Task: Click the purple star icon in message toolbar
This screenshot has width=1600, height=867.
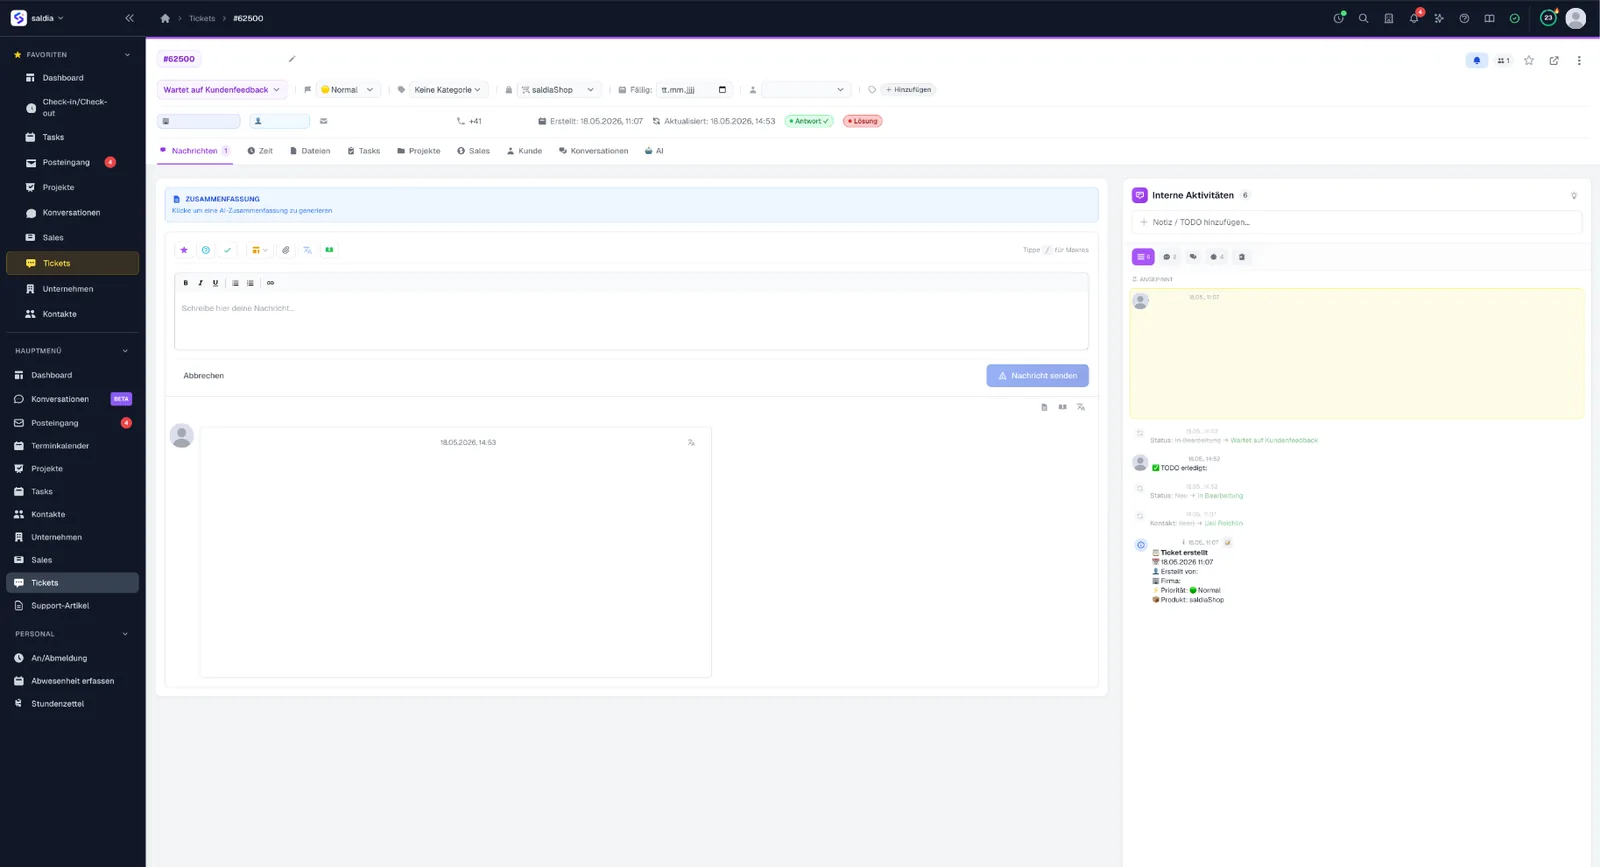Action: [184, 250]
